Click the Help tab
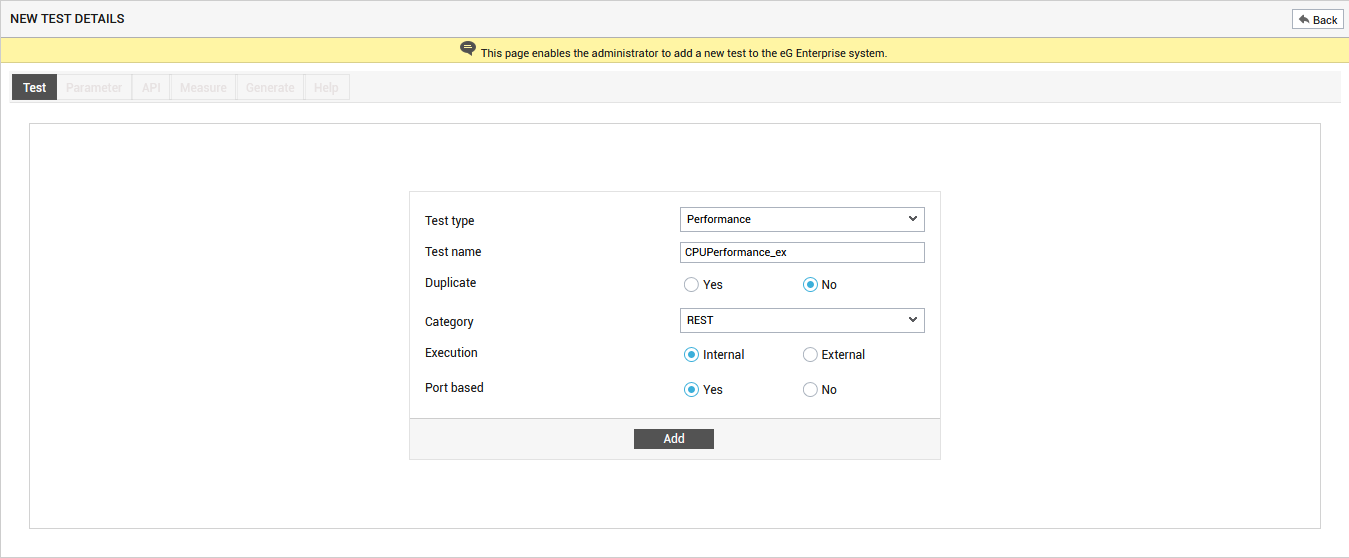1349x558 pixels. [x=326, y=88]
